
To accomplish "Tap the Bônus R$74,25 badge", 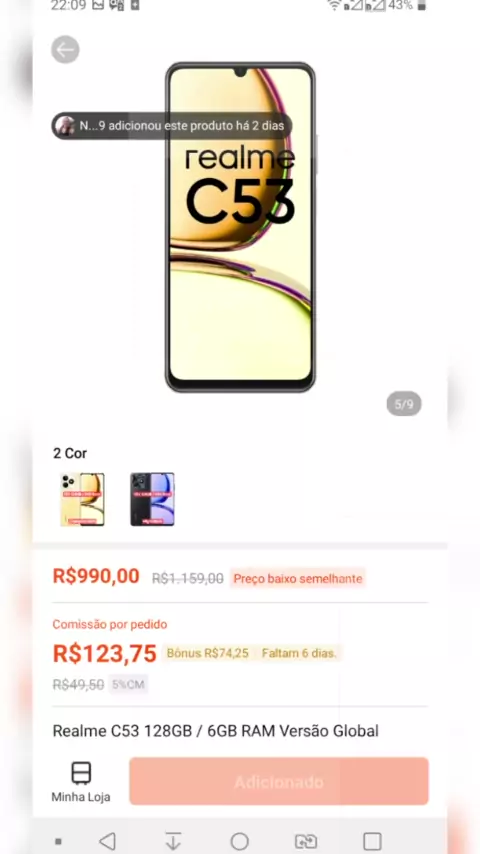I will [x=208, y=653].
